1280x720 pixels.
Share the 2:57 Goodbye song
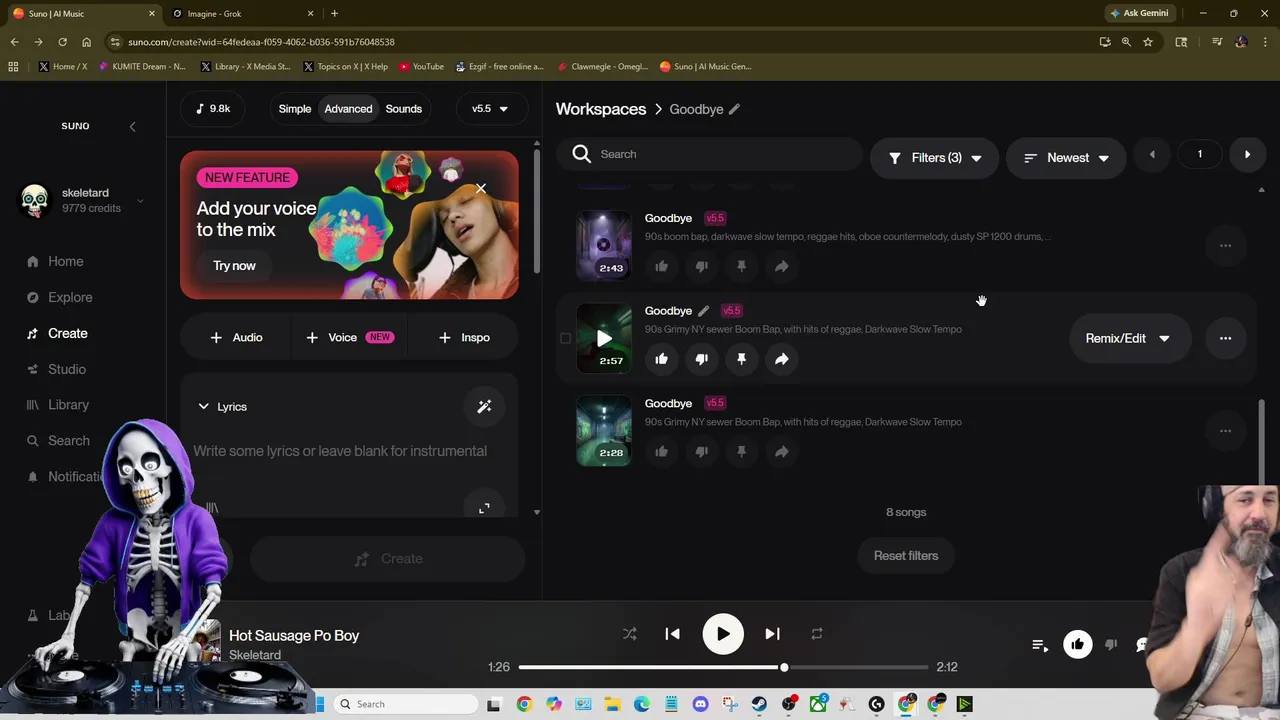tap(781, 359)
